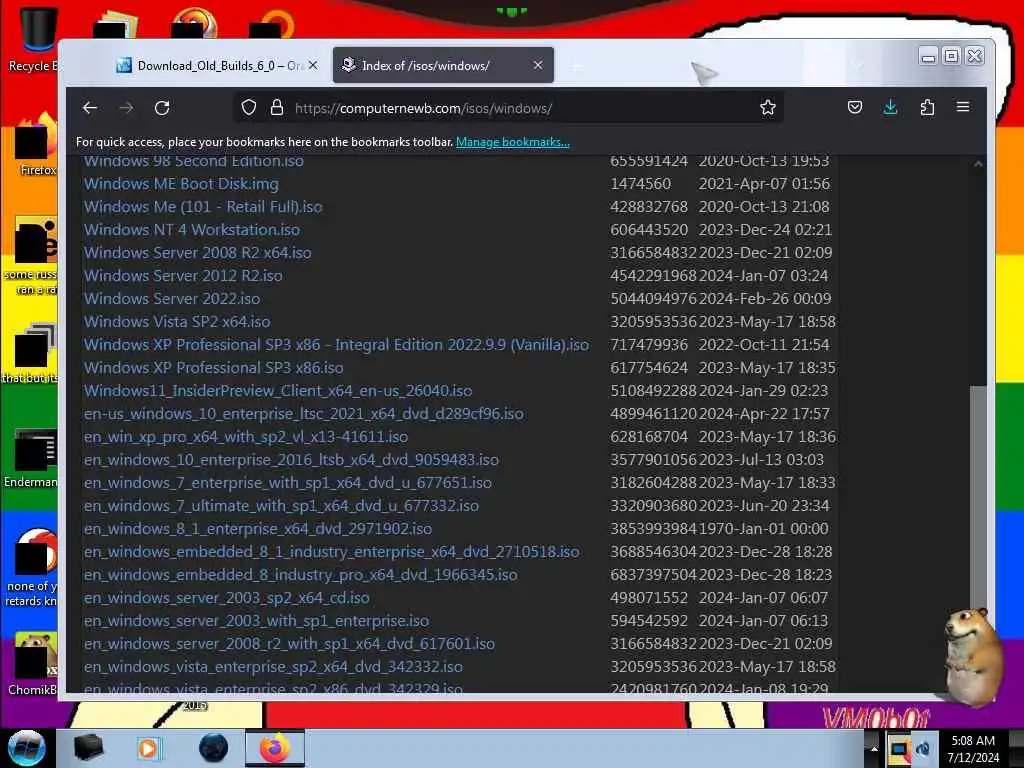Open Firefox hamburger application menu

point(963,107)
